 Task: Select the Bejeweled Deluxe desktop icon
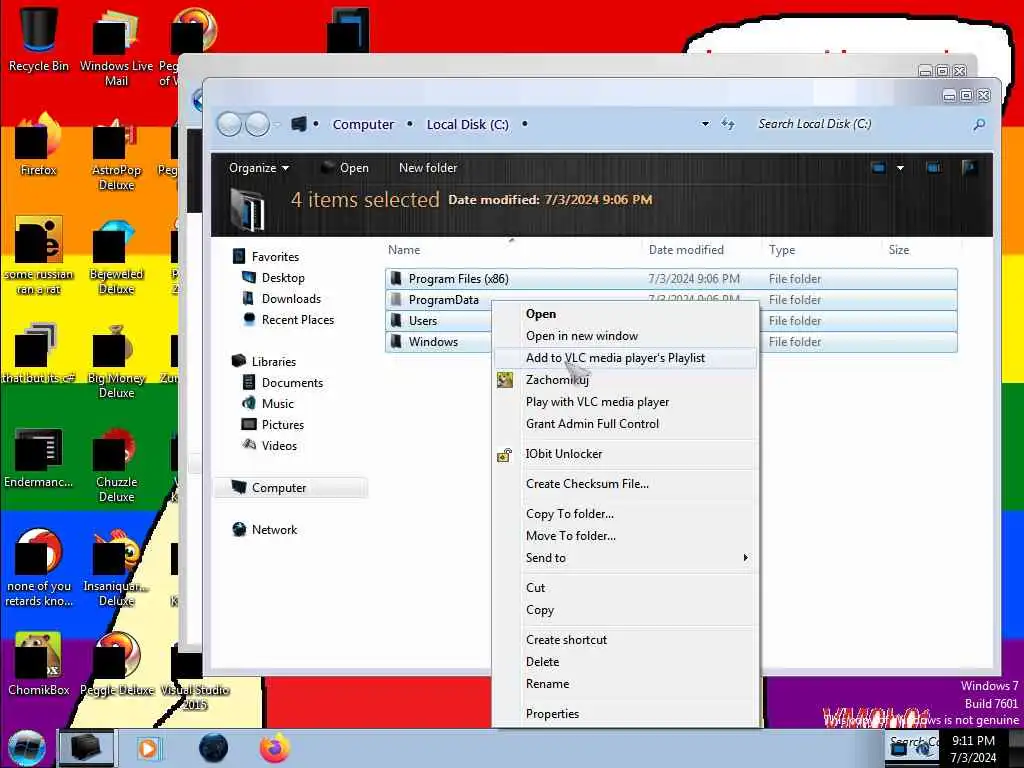(116, 257)
